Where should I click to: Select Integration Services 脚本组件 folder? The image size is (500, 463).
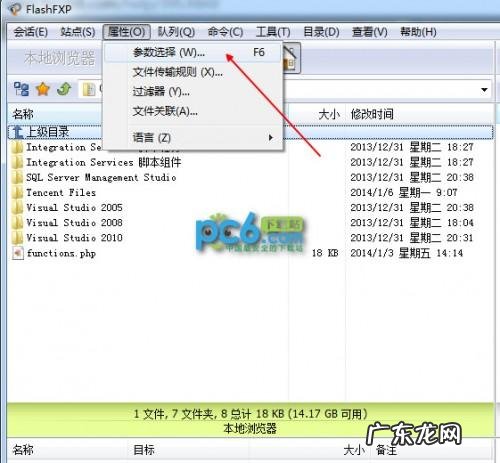(104, 162)
